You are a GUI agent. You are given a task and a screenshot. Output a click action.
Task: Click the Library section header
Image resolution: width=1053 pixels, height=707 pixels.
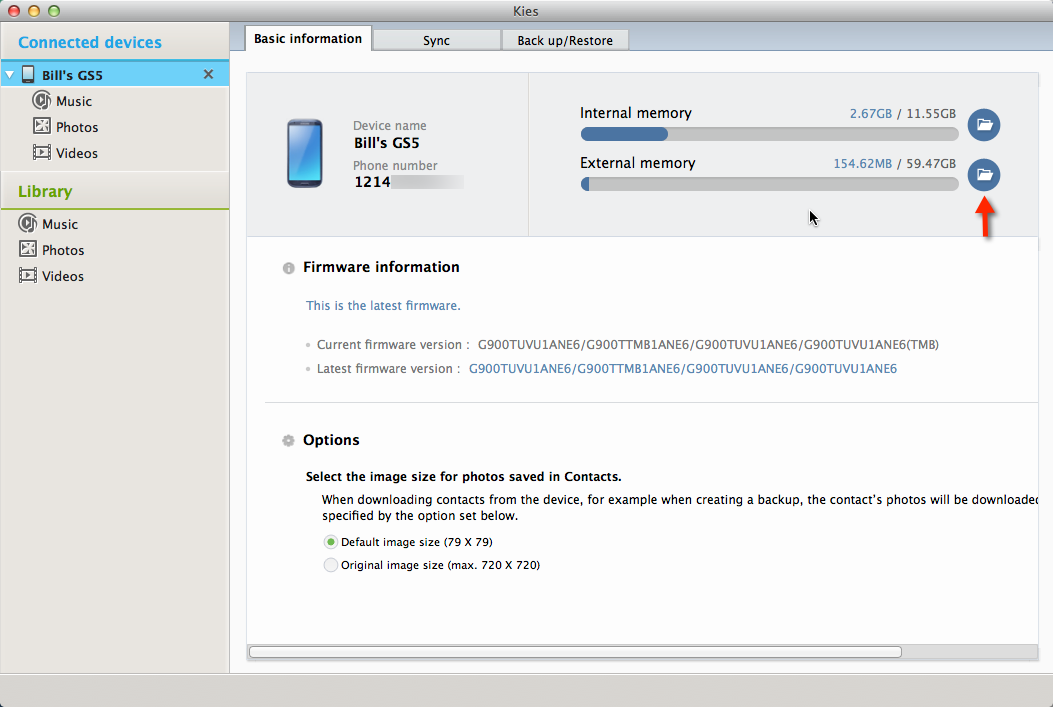tap(45, 191)
